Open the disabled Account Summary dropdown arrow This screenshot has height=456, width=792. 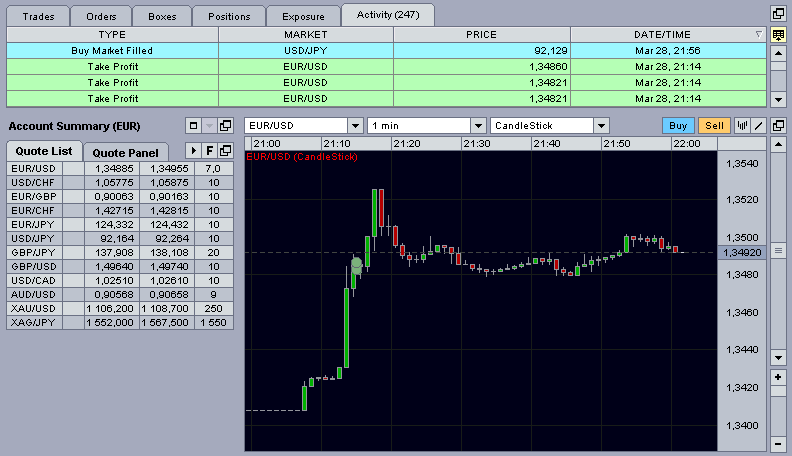pyautogui.click(x=210, y=126)
